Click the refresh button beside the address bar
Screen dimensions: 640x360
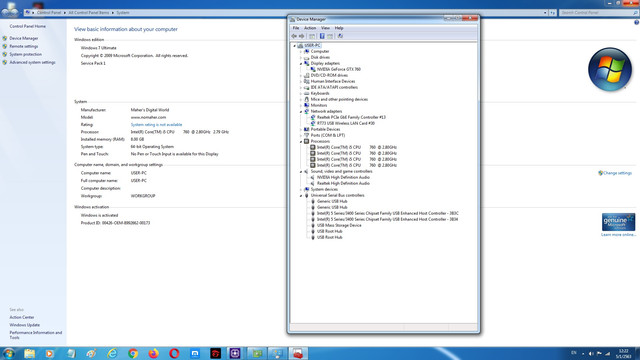pyautogui.click(x=553, y=13)
